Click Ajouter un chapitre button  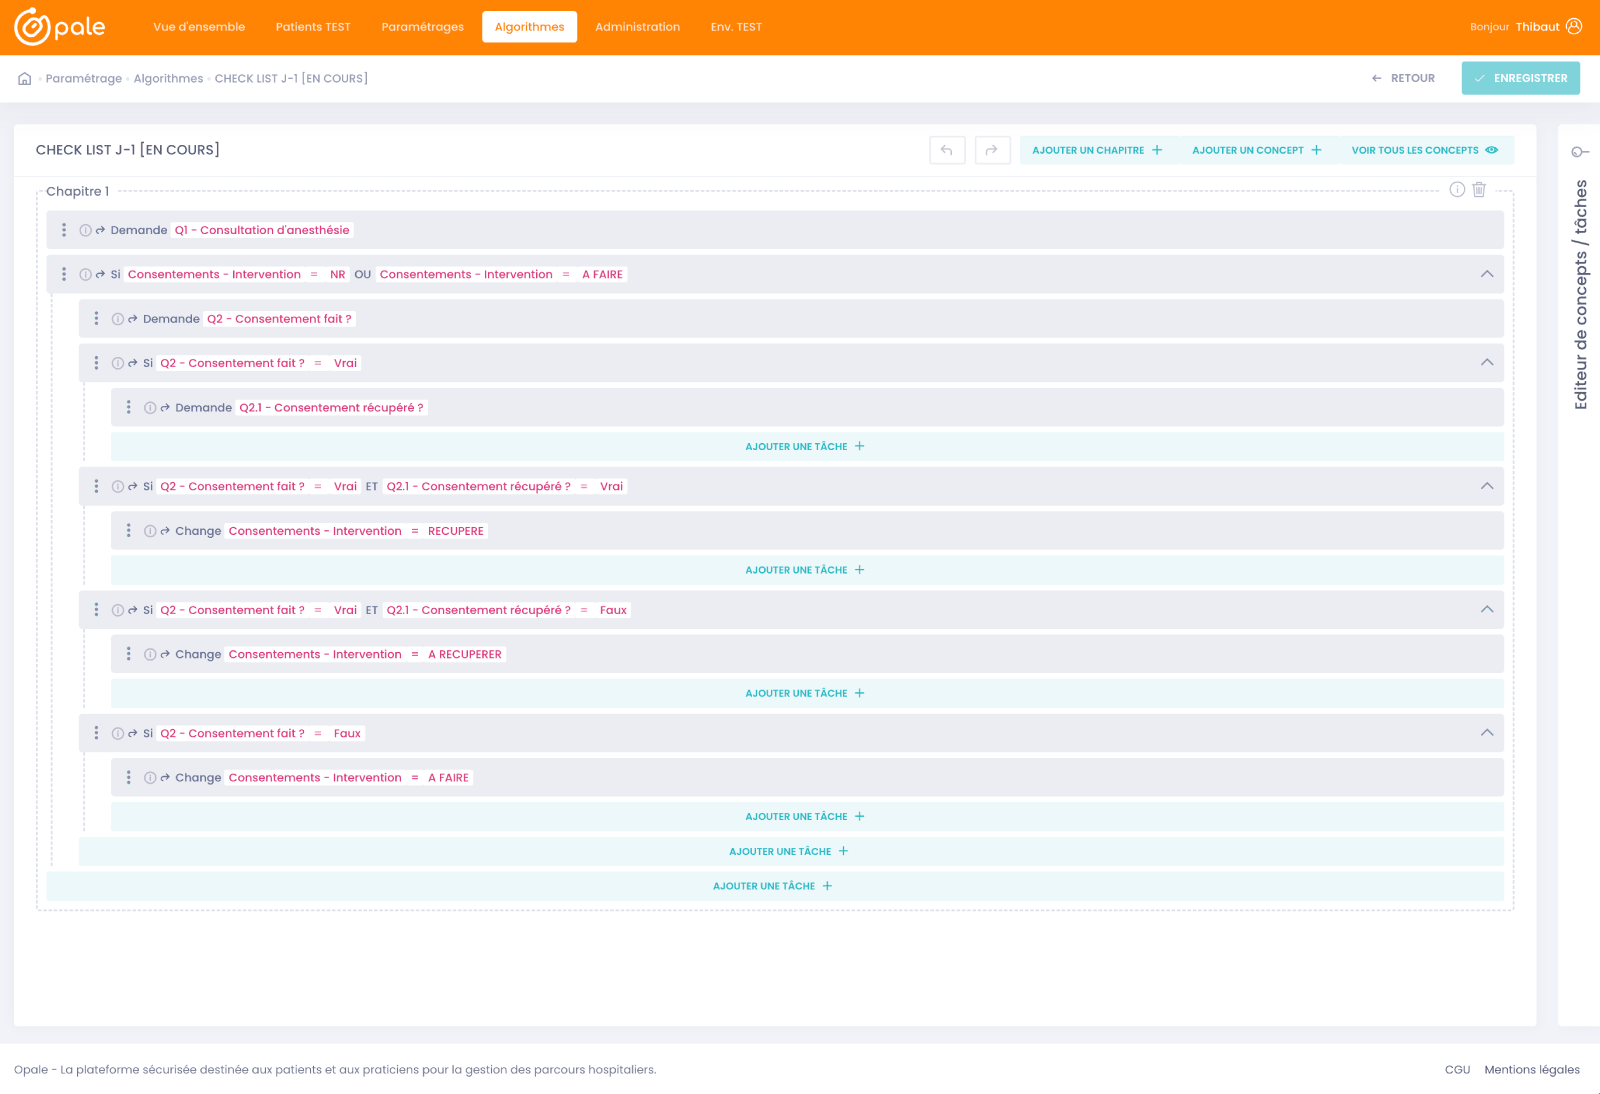[x=1097, y=150]
